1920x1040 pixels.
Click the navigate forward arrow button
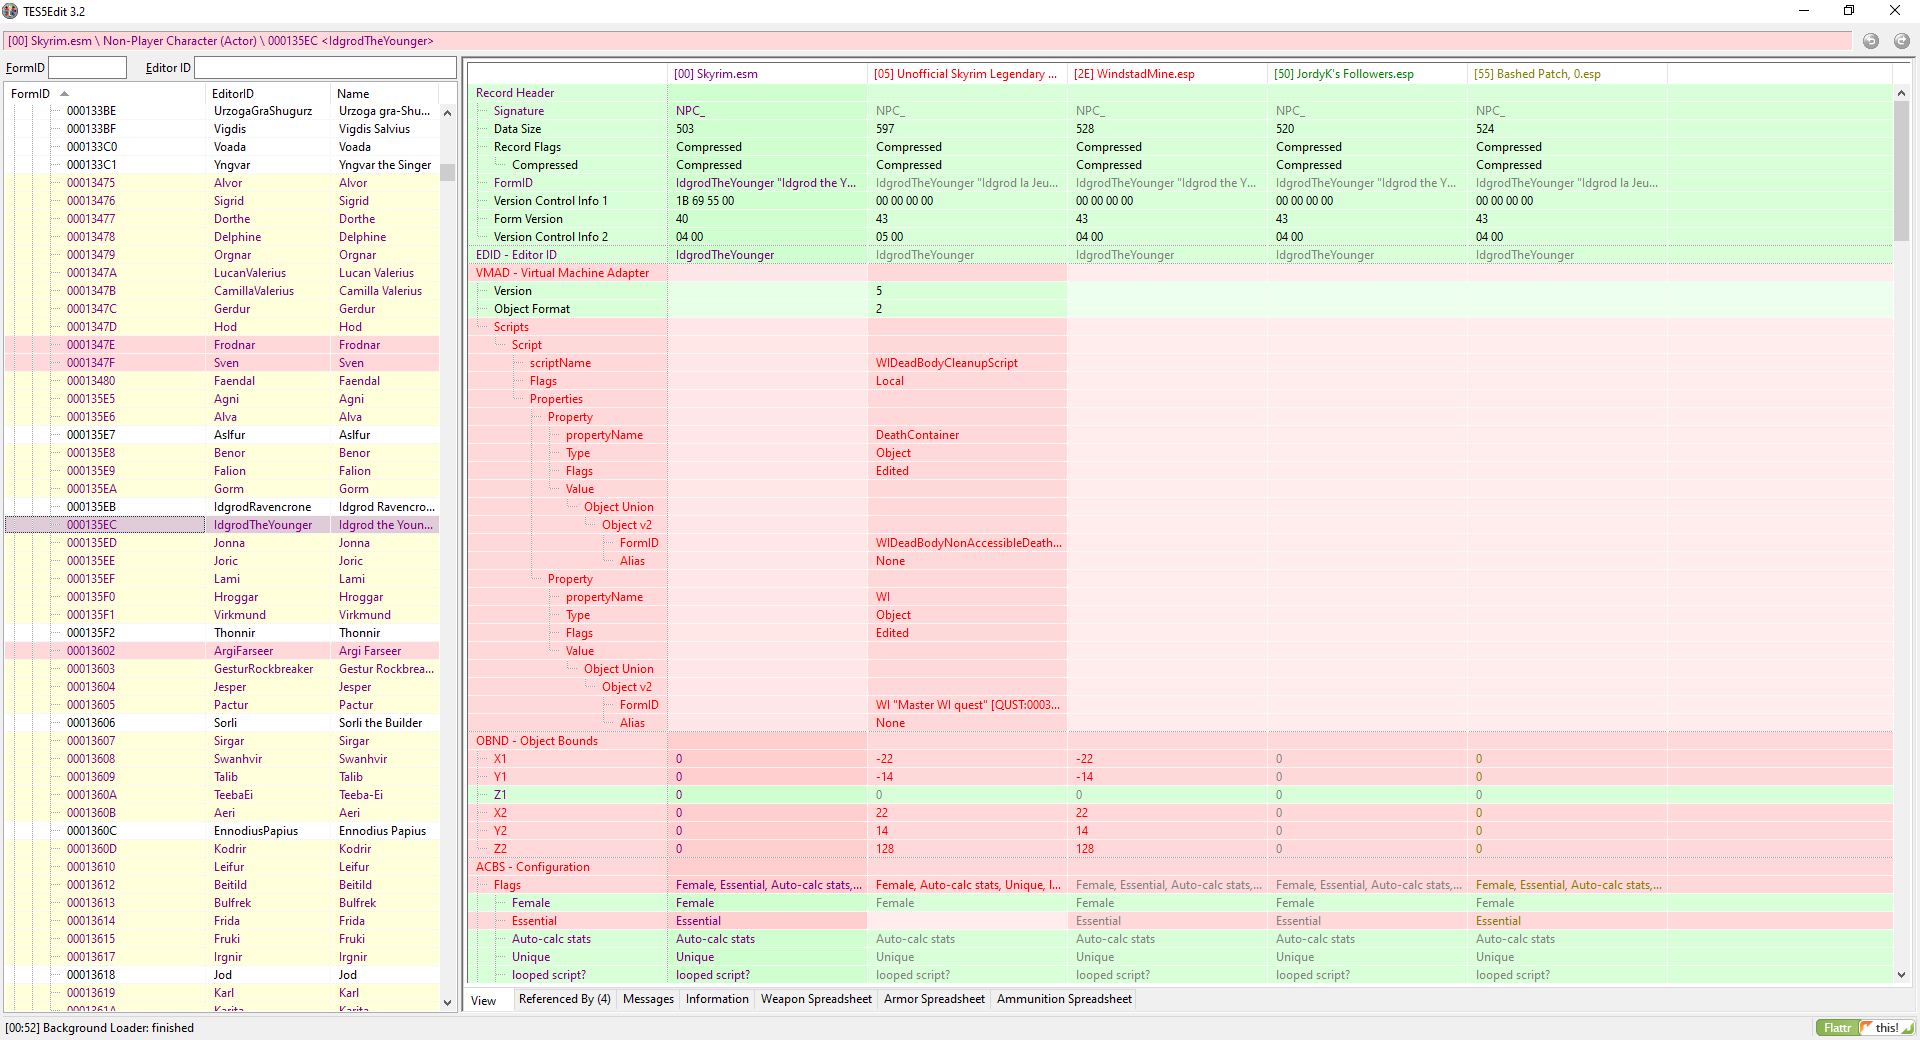pyautogui.click(x=1901, y=41)
